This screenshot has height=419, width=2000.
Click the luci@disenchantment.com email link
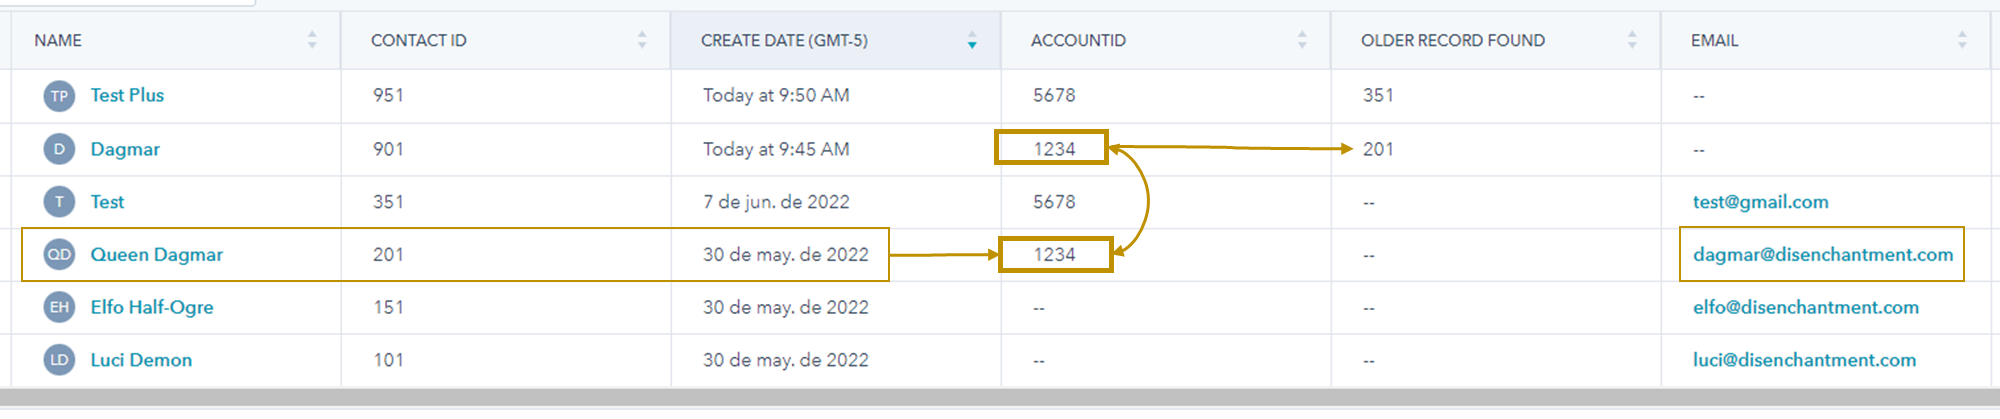point(1804,360)
